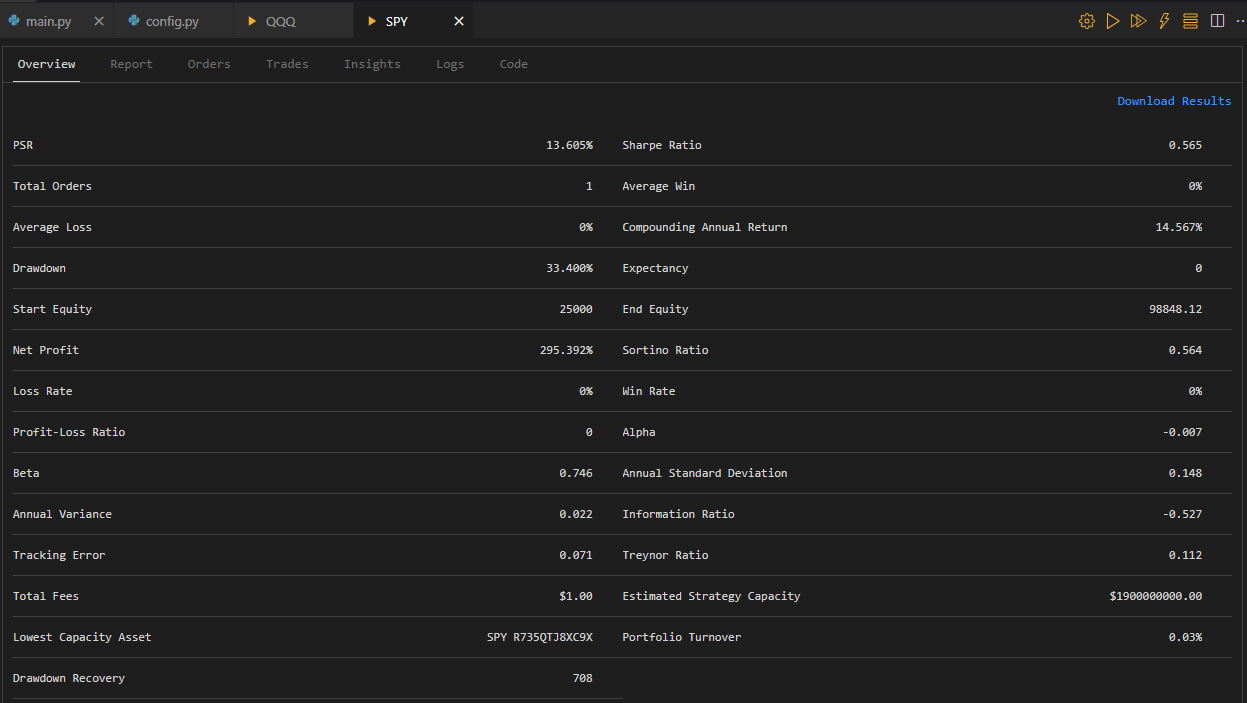
Task: Select the Average Loss label
Action: point(52,227)
